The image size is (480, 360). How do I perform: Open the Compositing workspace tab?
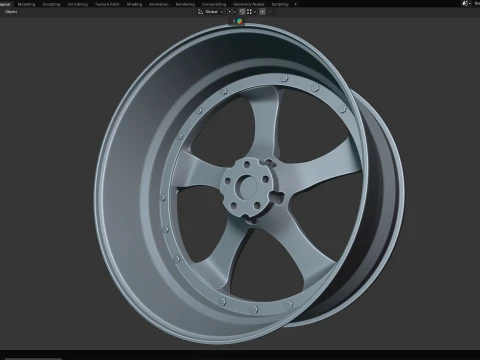click(214, 4)
